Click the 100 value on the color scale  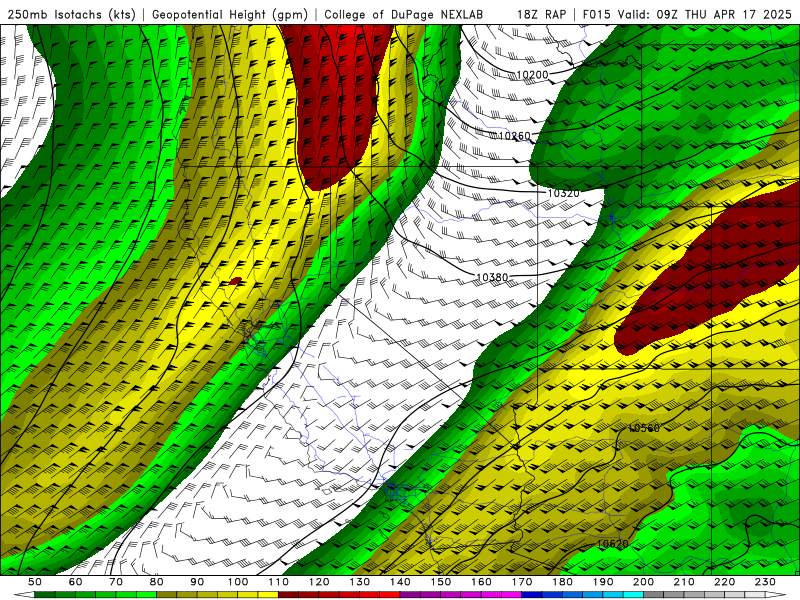click(x=238, y=582)
